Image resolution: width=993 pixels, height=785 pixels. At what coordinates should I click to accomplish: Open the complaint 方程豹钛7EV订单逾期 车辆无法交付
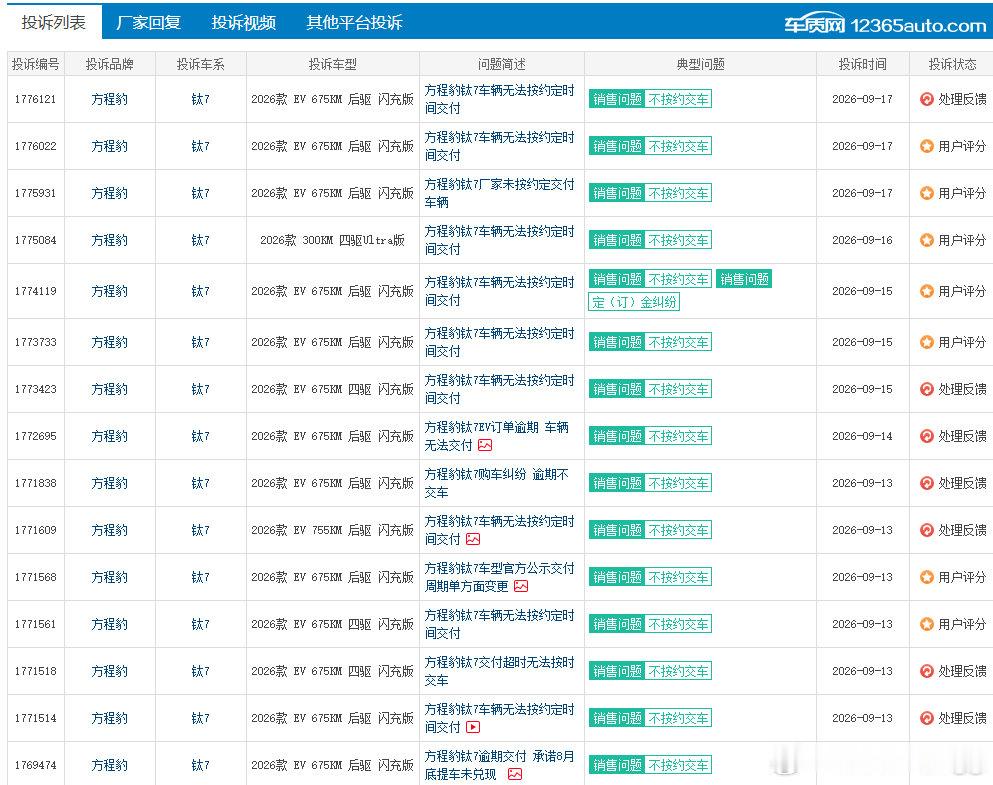pyautogui.click(x=496, y=436)
